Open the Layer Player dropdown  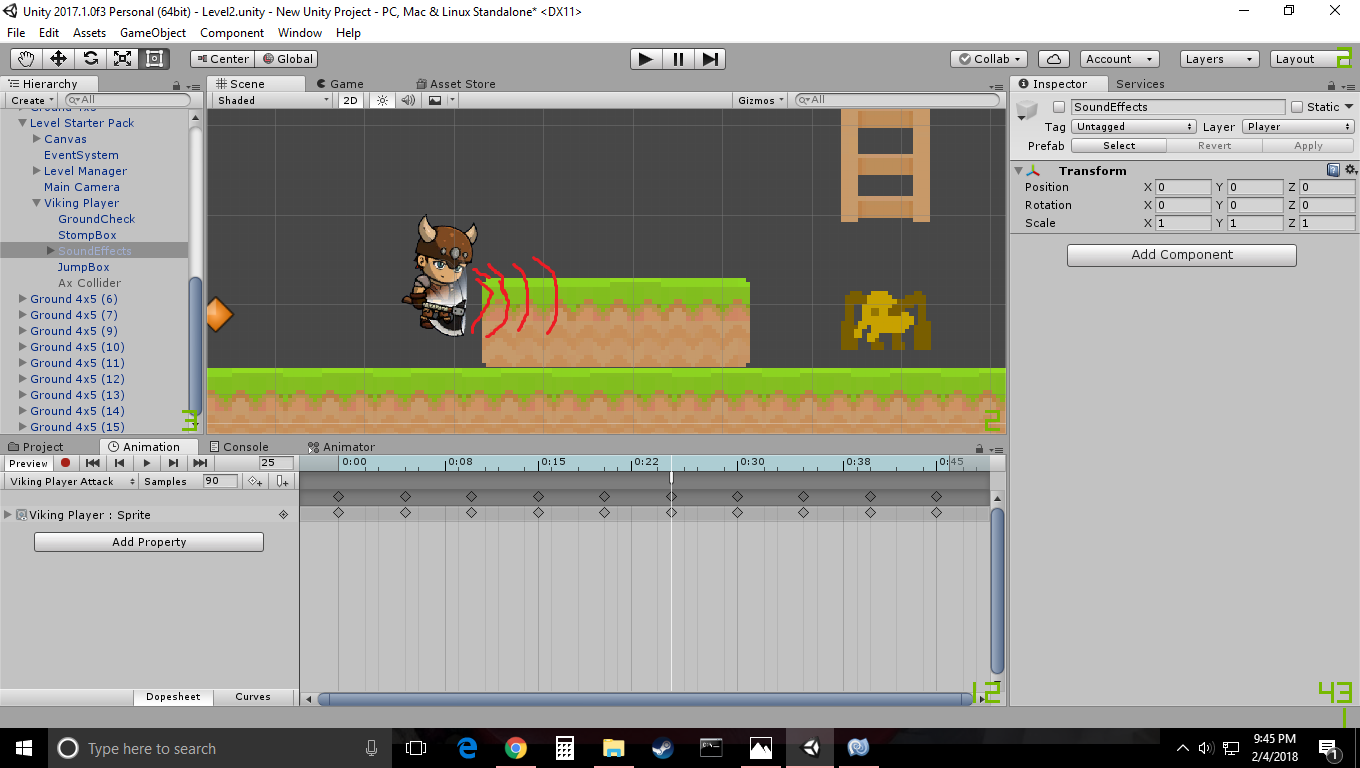click(1298, 127)
